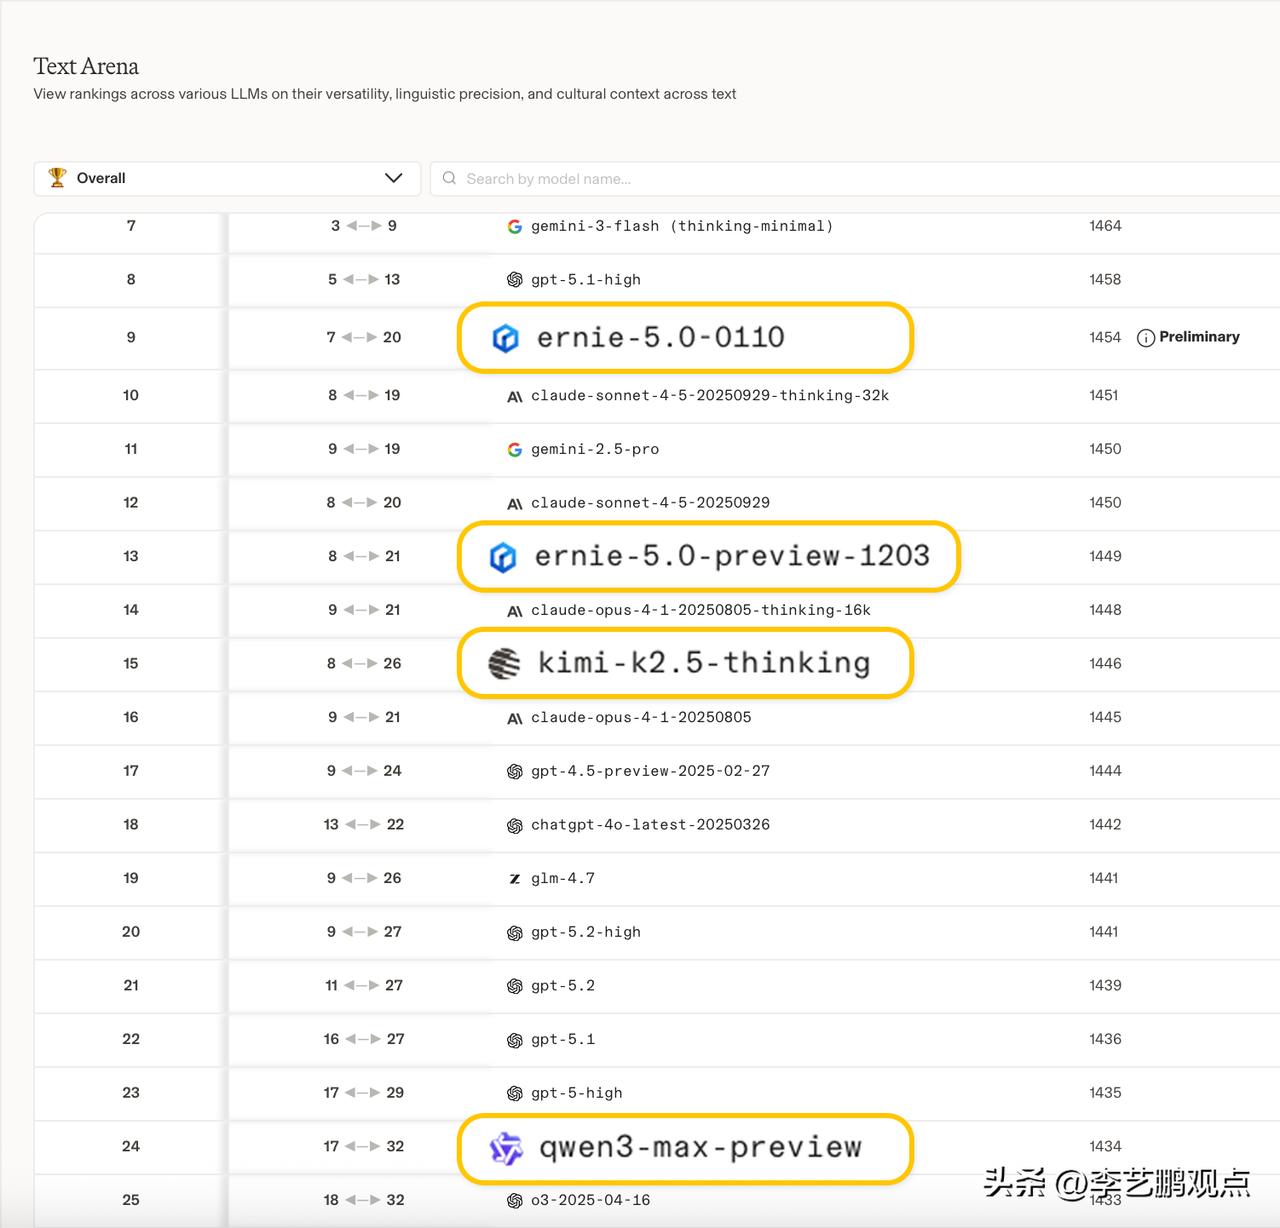The image size is (1280, 1228).
Task: Select the chatgpt-4o-latest-20250326 model name
Action: [x=650, y=825]
